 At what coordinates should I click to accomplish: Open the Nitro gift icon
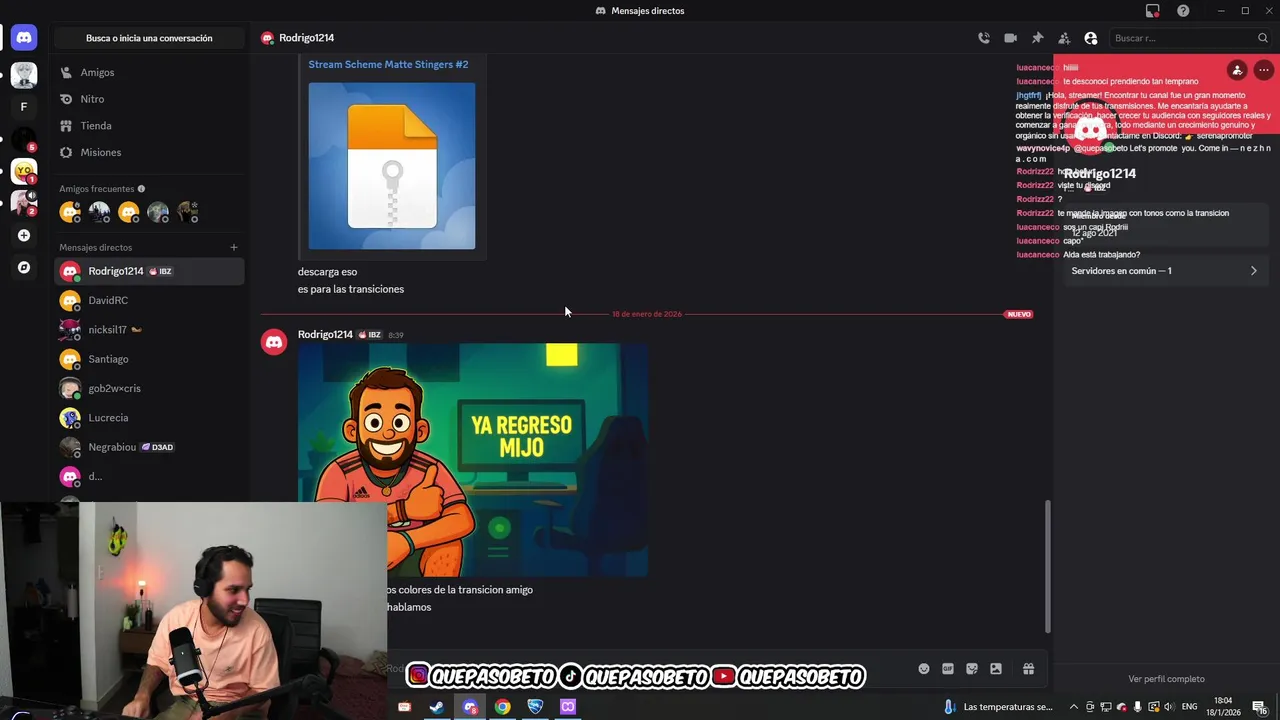click(x=1028, y=669)
